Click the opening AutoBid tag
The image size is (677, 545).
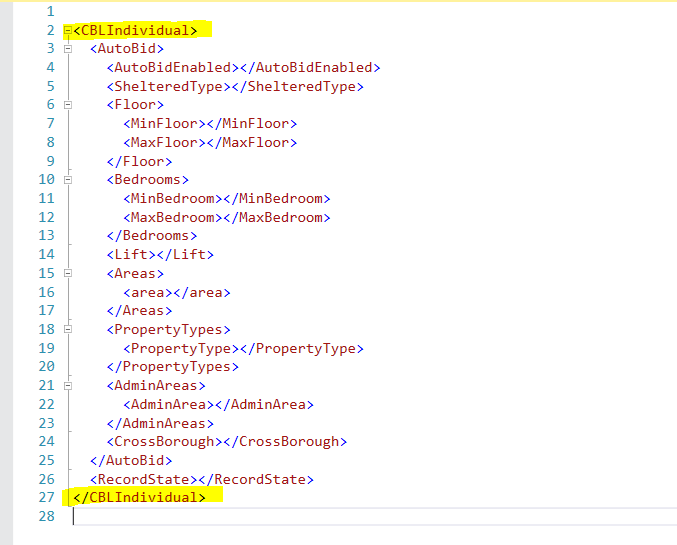127,48
